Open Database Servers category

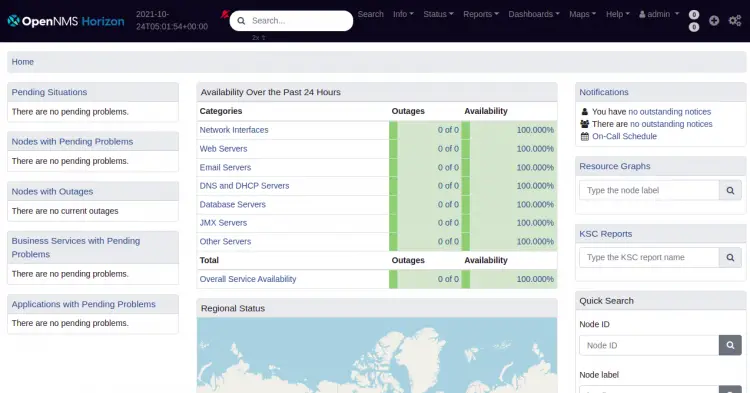232,204
